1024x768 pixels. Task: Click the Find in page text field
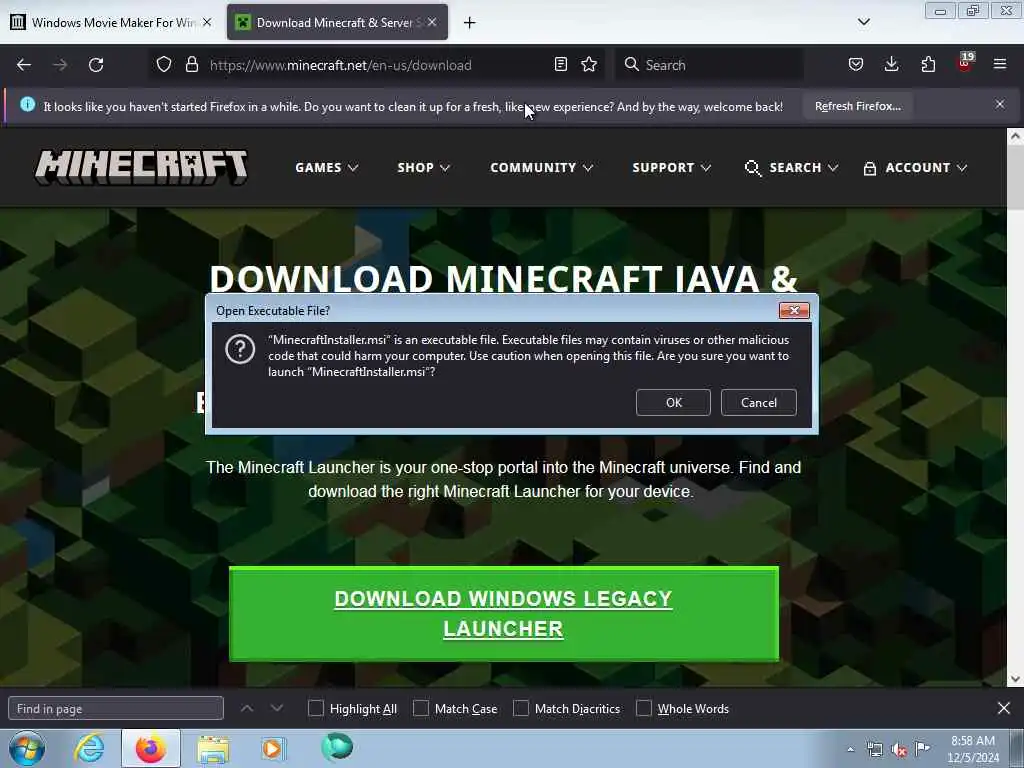coord(116,708)
